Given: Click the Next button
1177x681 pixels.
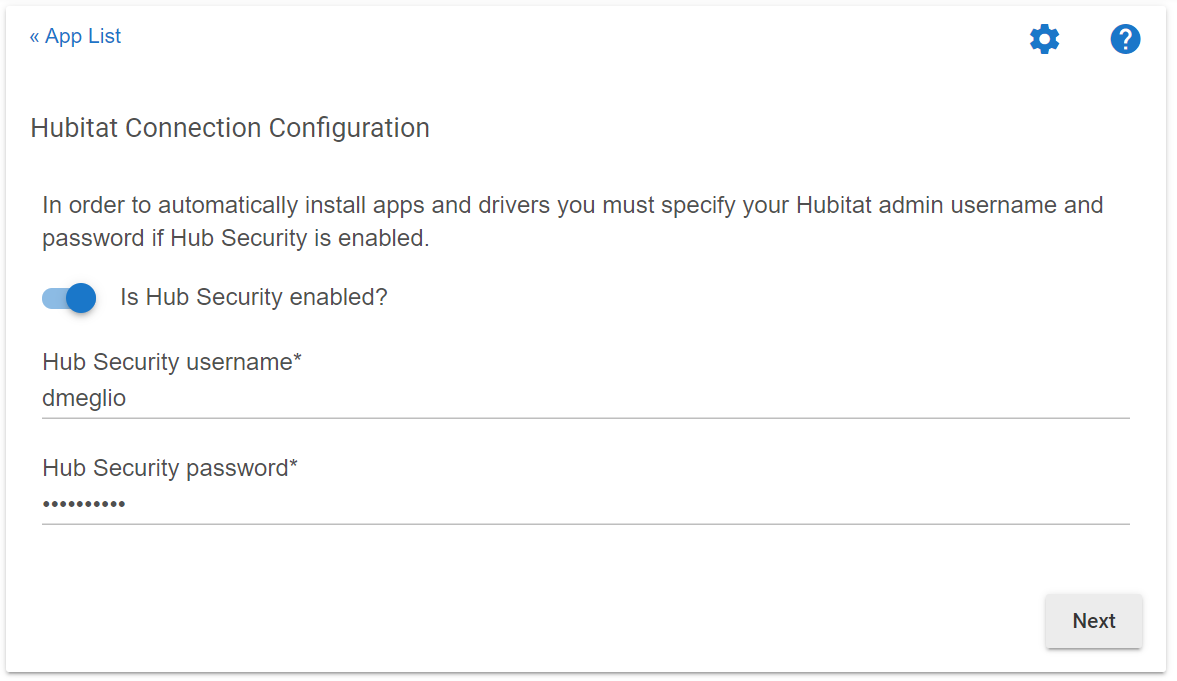Looking at the screenshot, I should [1094, 621].
